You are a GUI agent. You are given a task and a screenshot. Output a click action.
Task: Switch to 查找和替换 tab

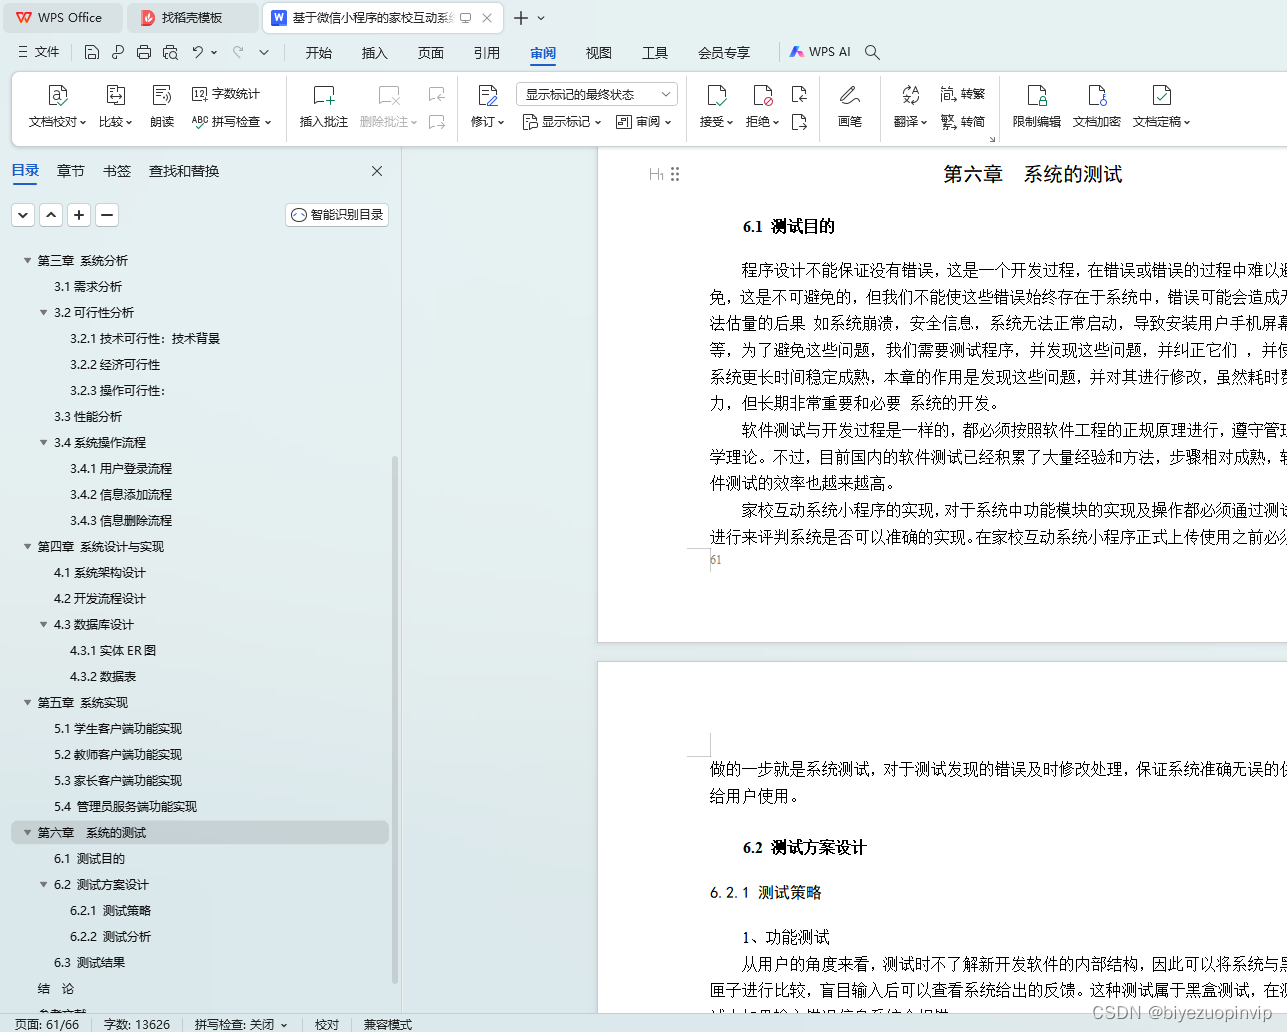(184, 171)
